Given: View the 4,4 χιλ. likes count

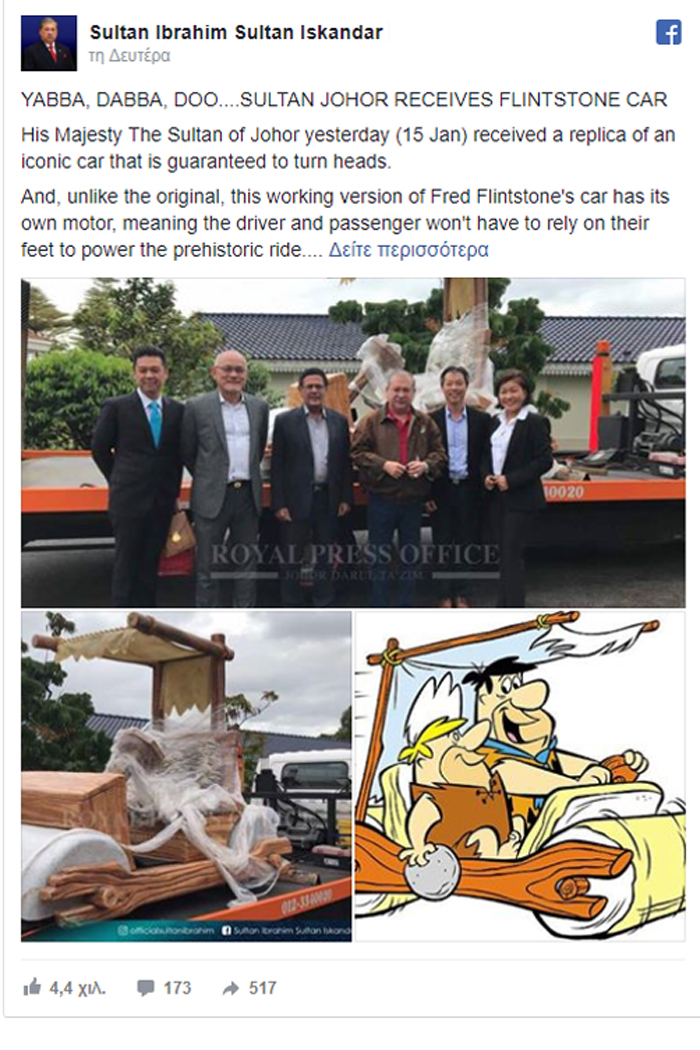Looking at the screenshot, I should pyautogui.click(x=77, y=988).
